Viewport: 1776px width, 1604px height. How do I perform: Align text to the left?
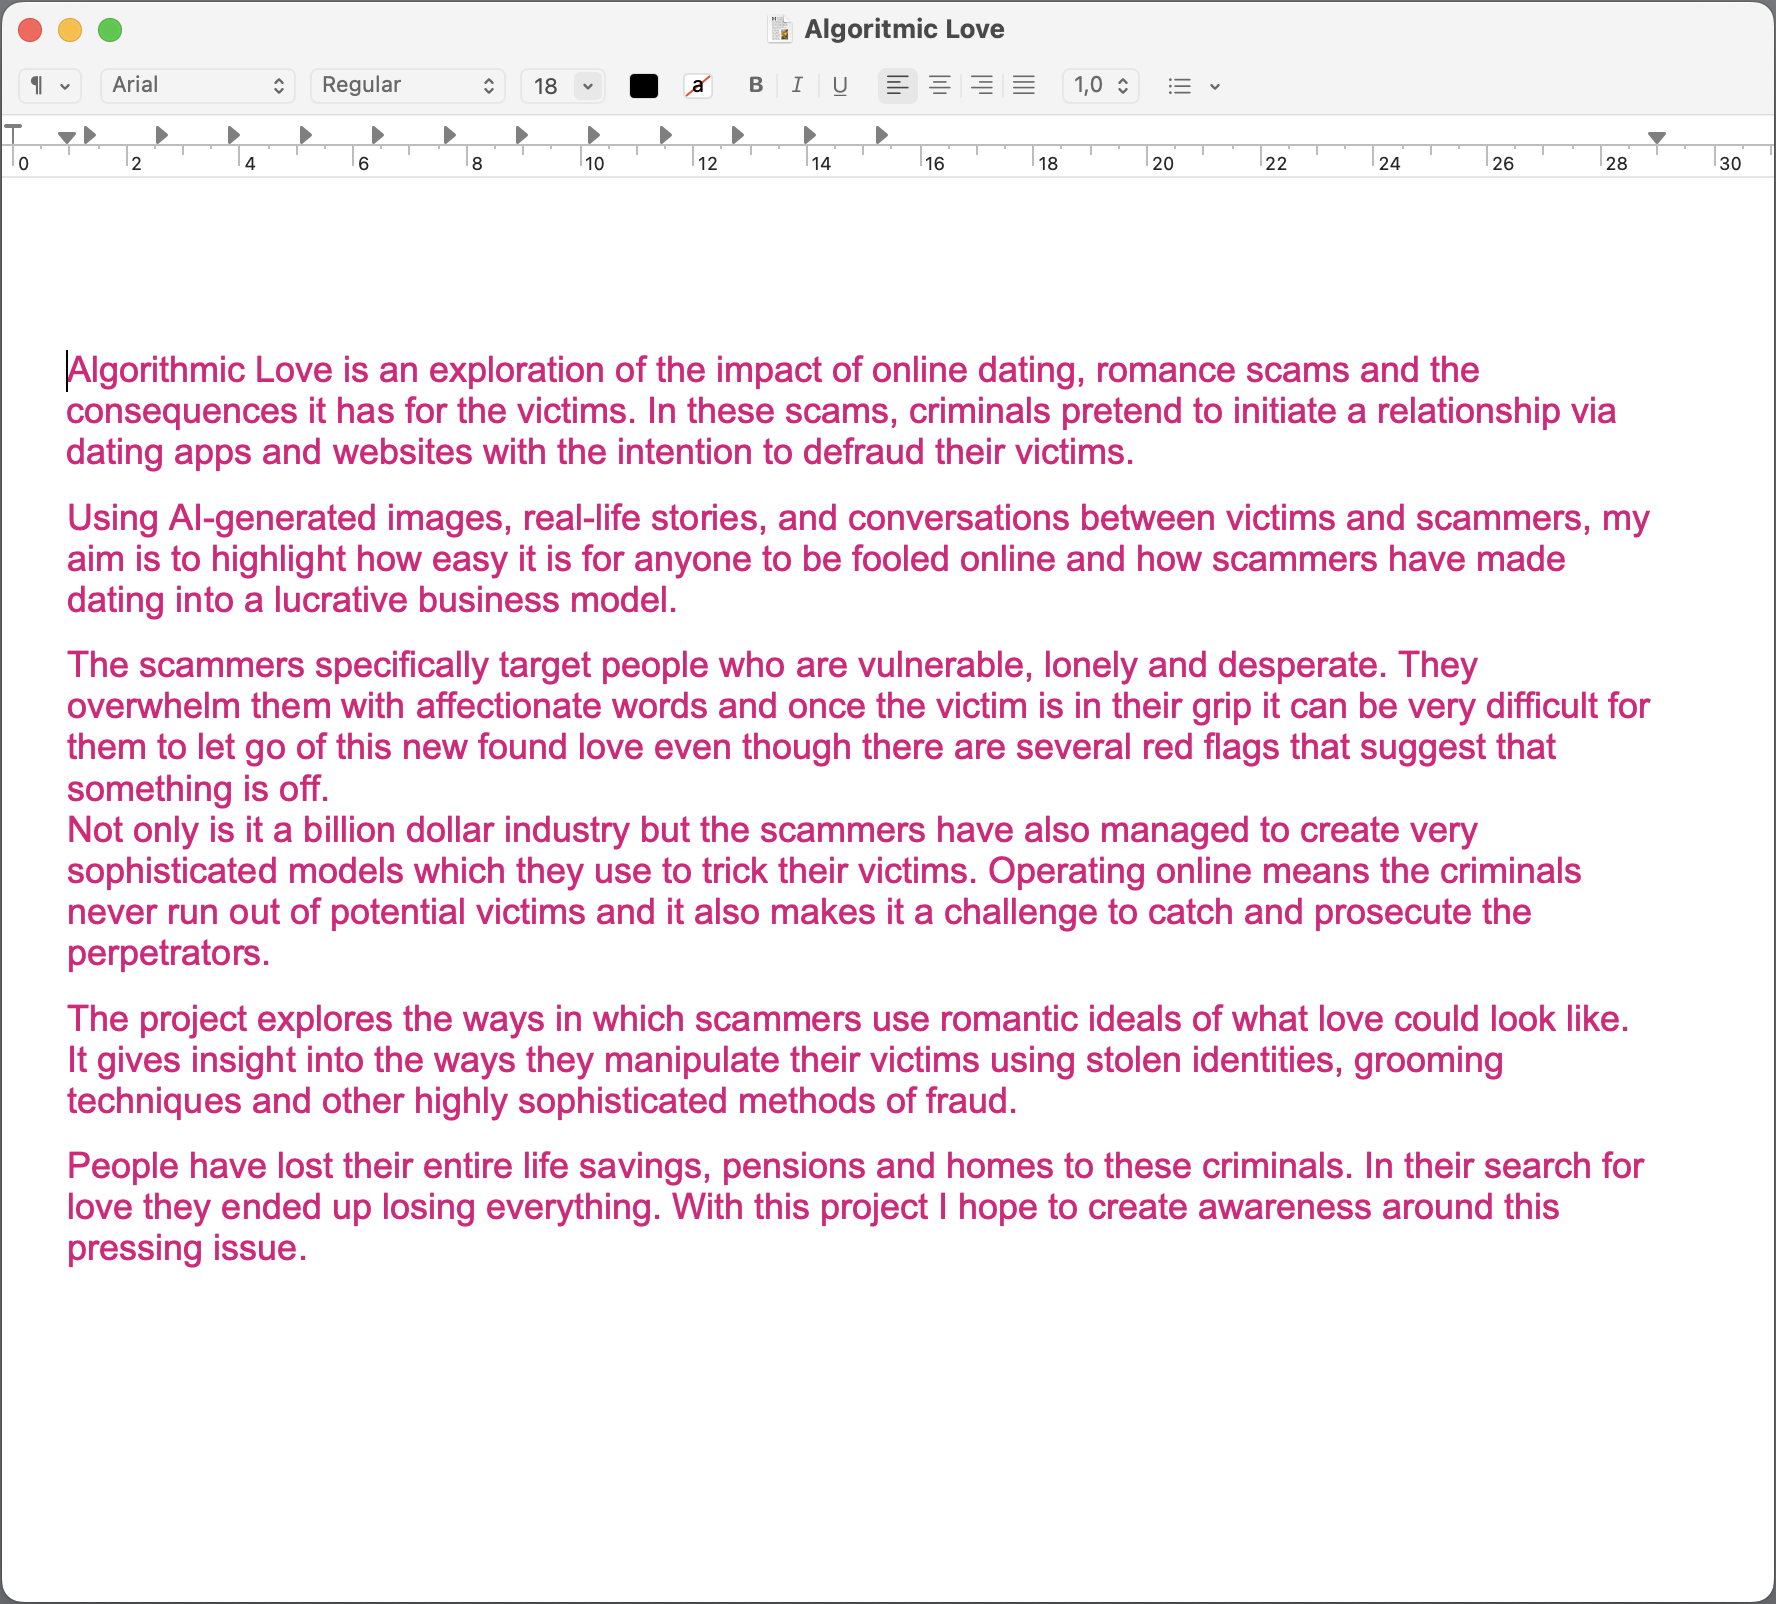pyautogui.click(x=898, y=86)
